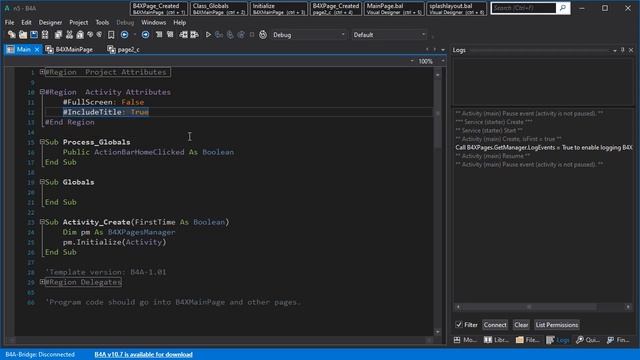640x360 pixels.
Task: Expand the Project Attributes region
Action: coord(42,72)
